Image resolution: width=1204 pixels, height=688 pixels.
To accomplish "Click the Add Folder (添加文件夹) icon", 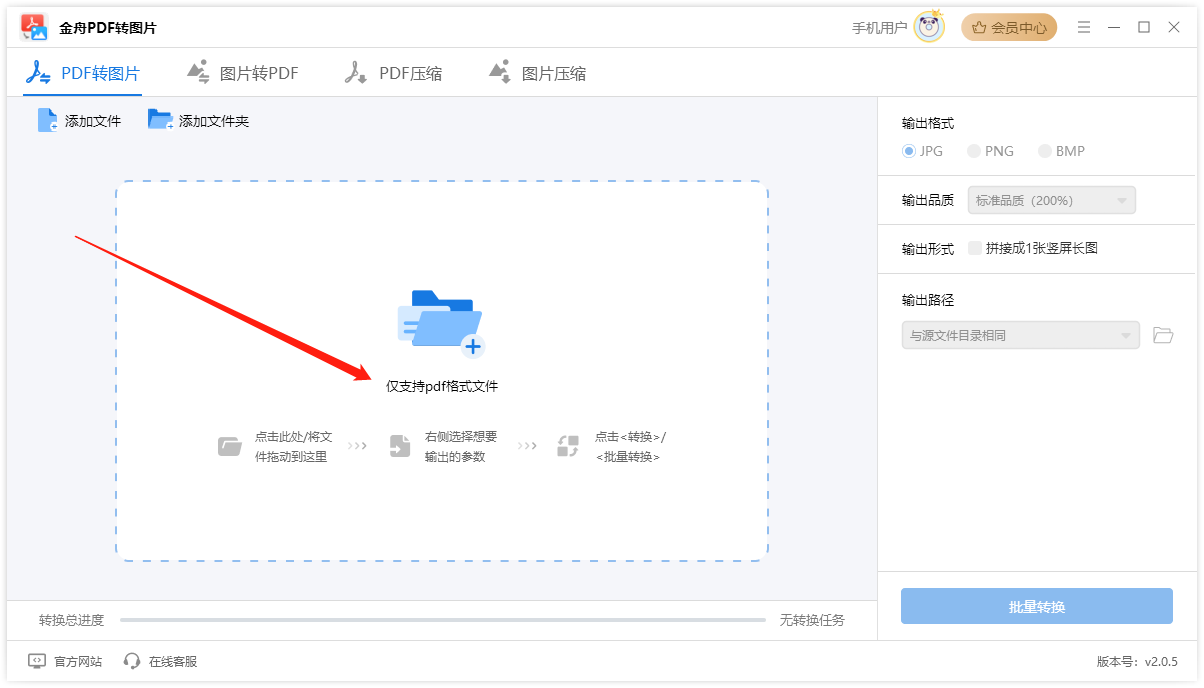I will tap(160, 121).
